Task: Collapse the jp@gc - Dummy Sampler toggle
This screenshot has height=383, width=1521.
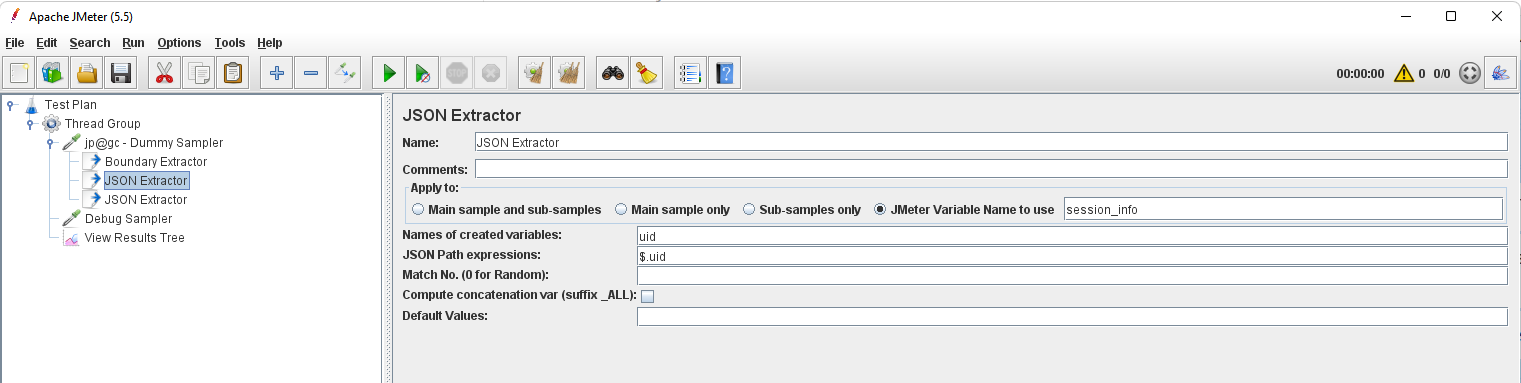Action: (50, 143)
